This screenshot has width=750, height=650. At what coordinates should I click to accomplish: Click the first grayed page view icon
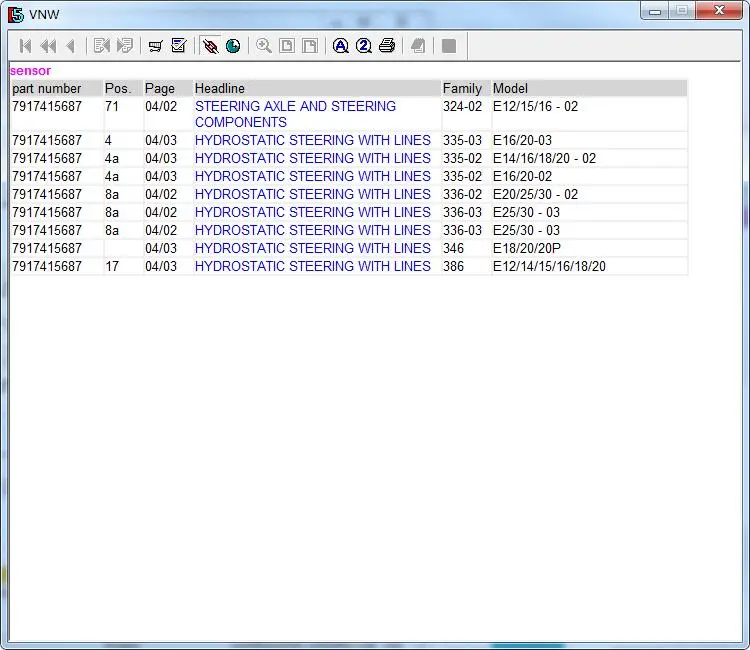(287, 46)
